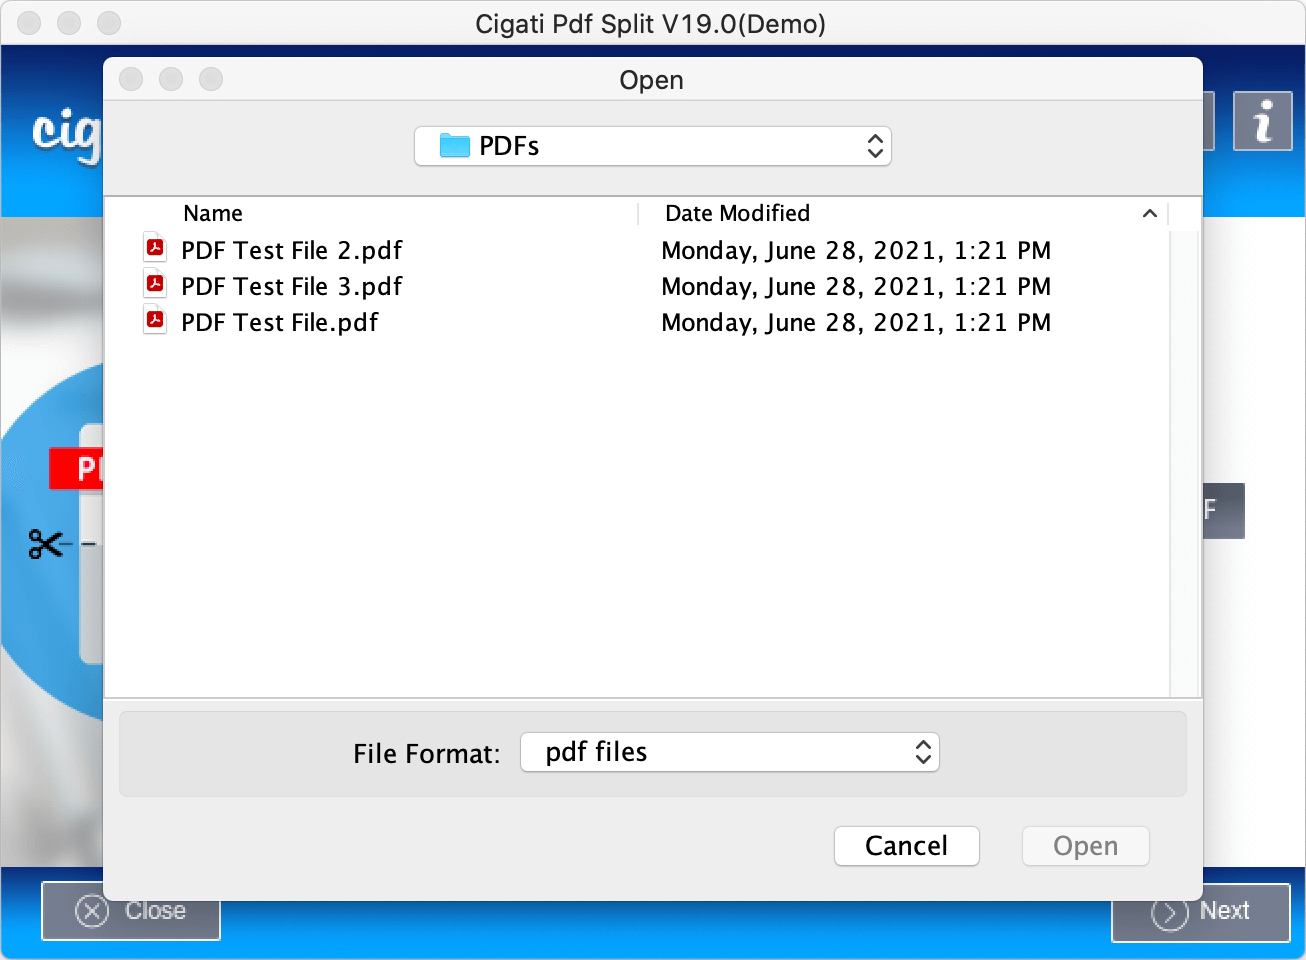Select the file PDF Test File 3.pdf
The width and height of the screenshot is (1306, 960).
[x=291, y=286]
